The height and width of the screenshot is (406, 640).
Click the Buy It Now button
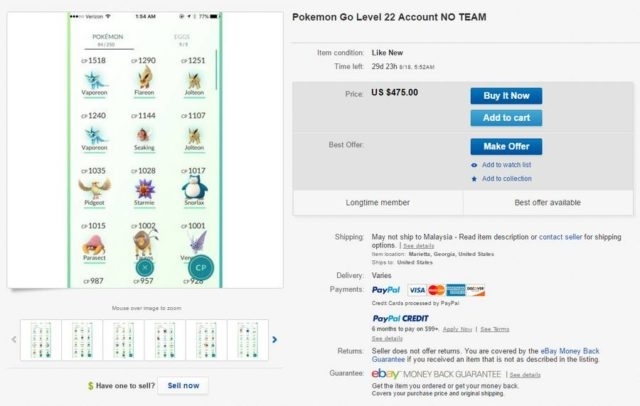click(506, 96)
